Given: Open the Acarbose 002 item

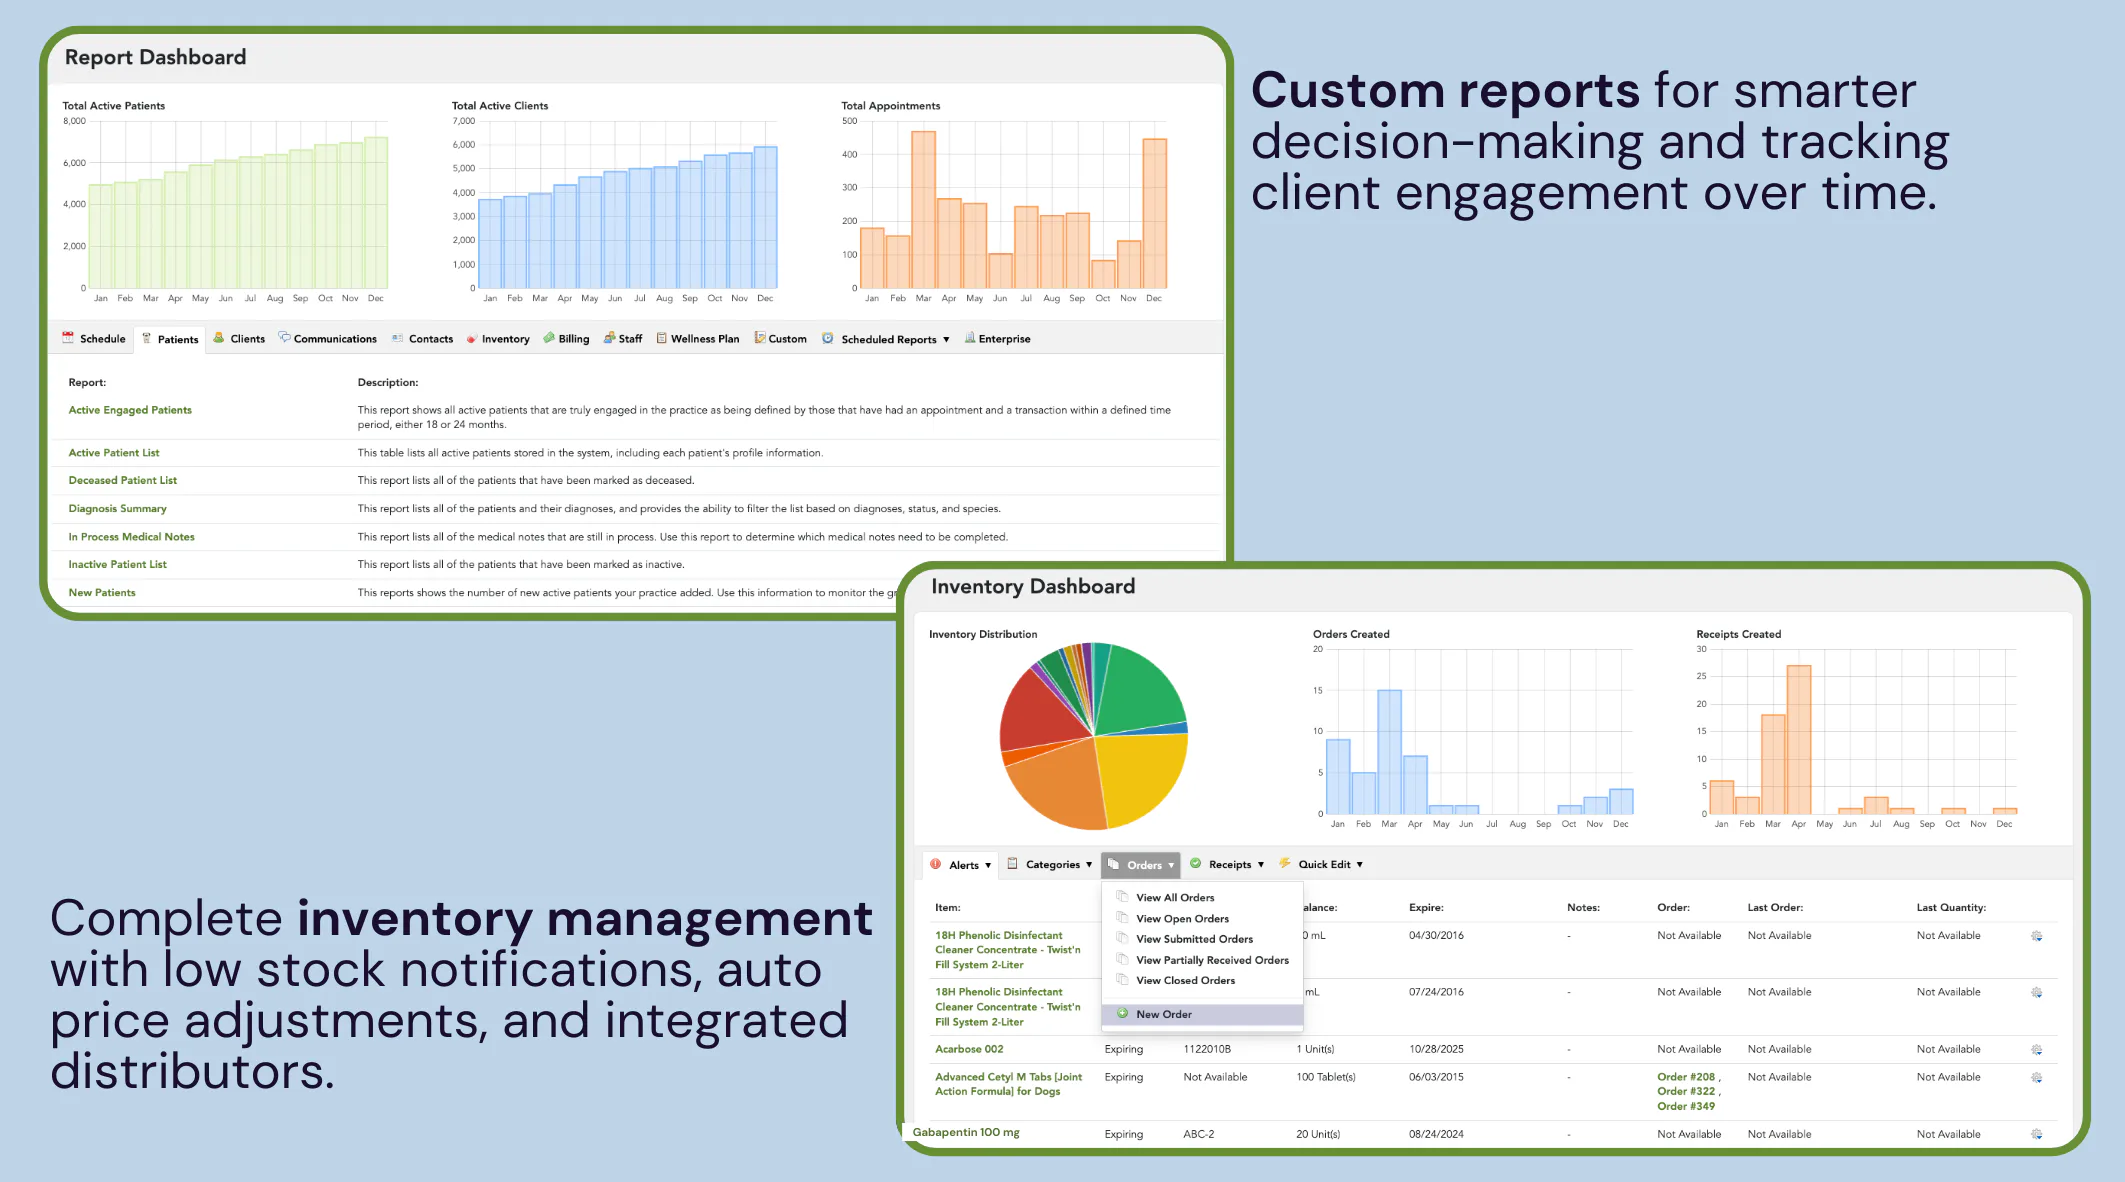Looking at the screenshot, I should 969,1049.
